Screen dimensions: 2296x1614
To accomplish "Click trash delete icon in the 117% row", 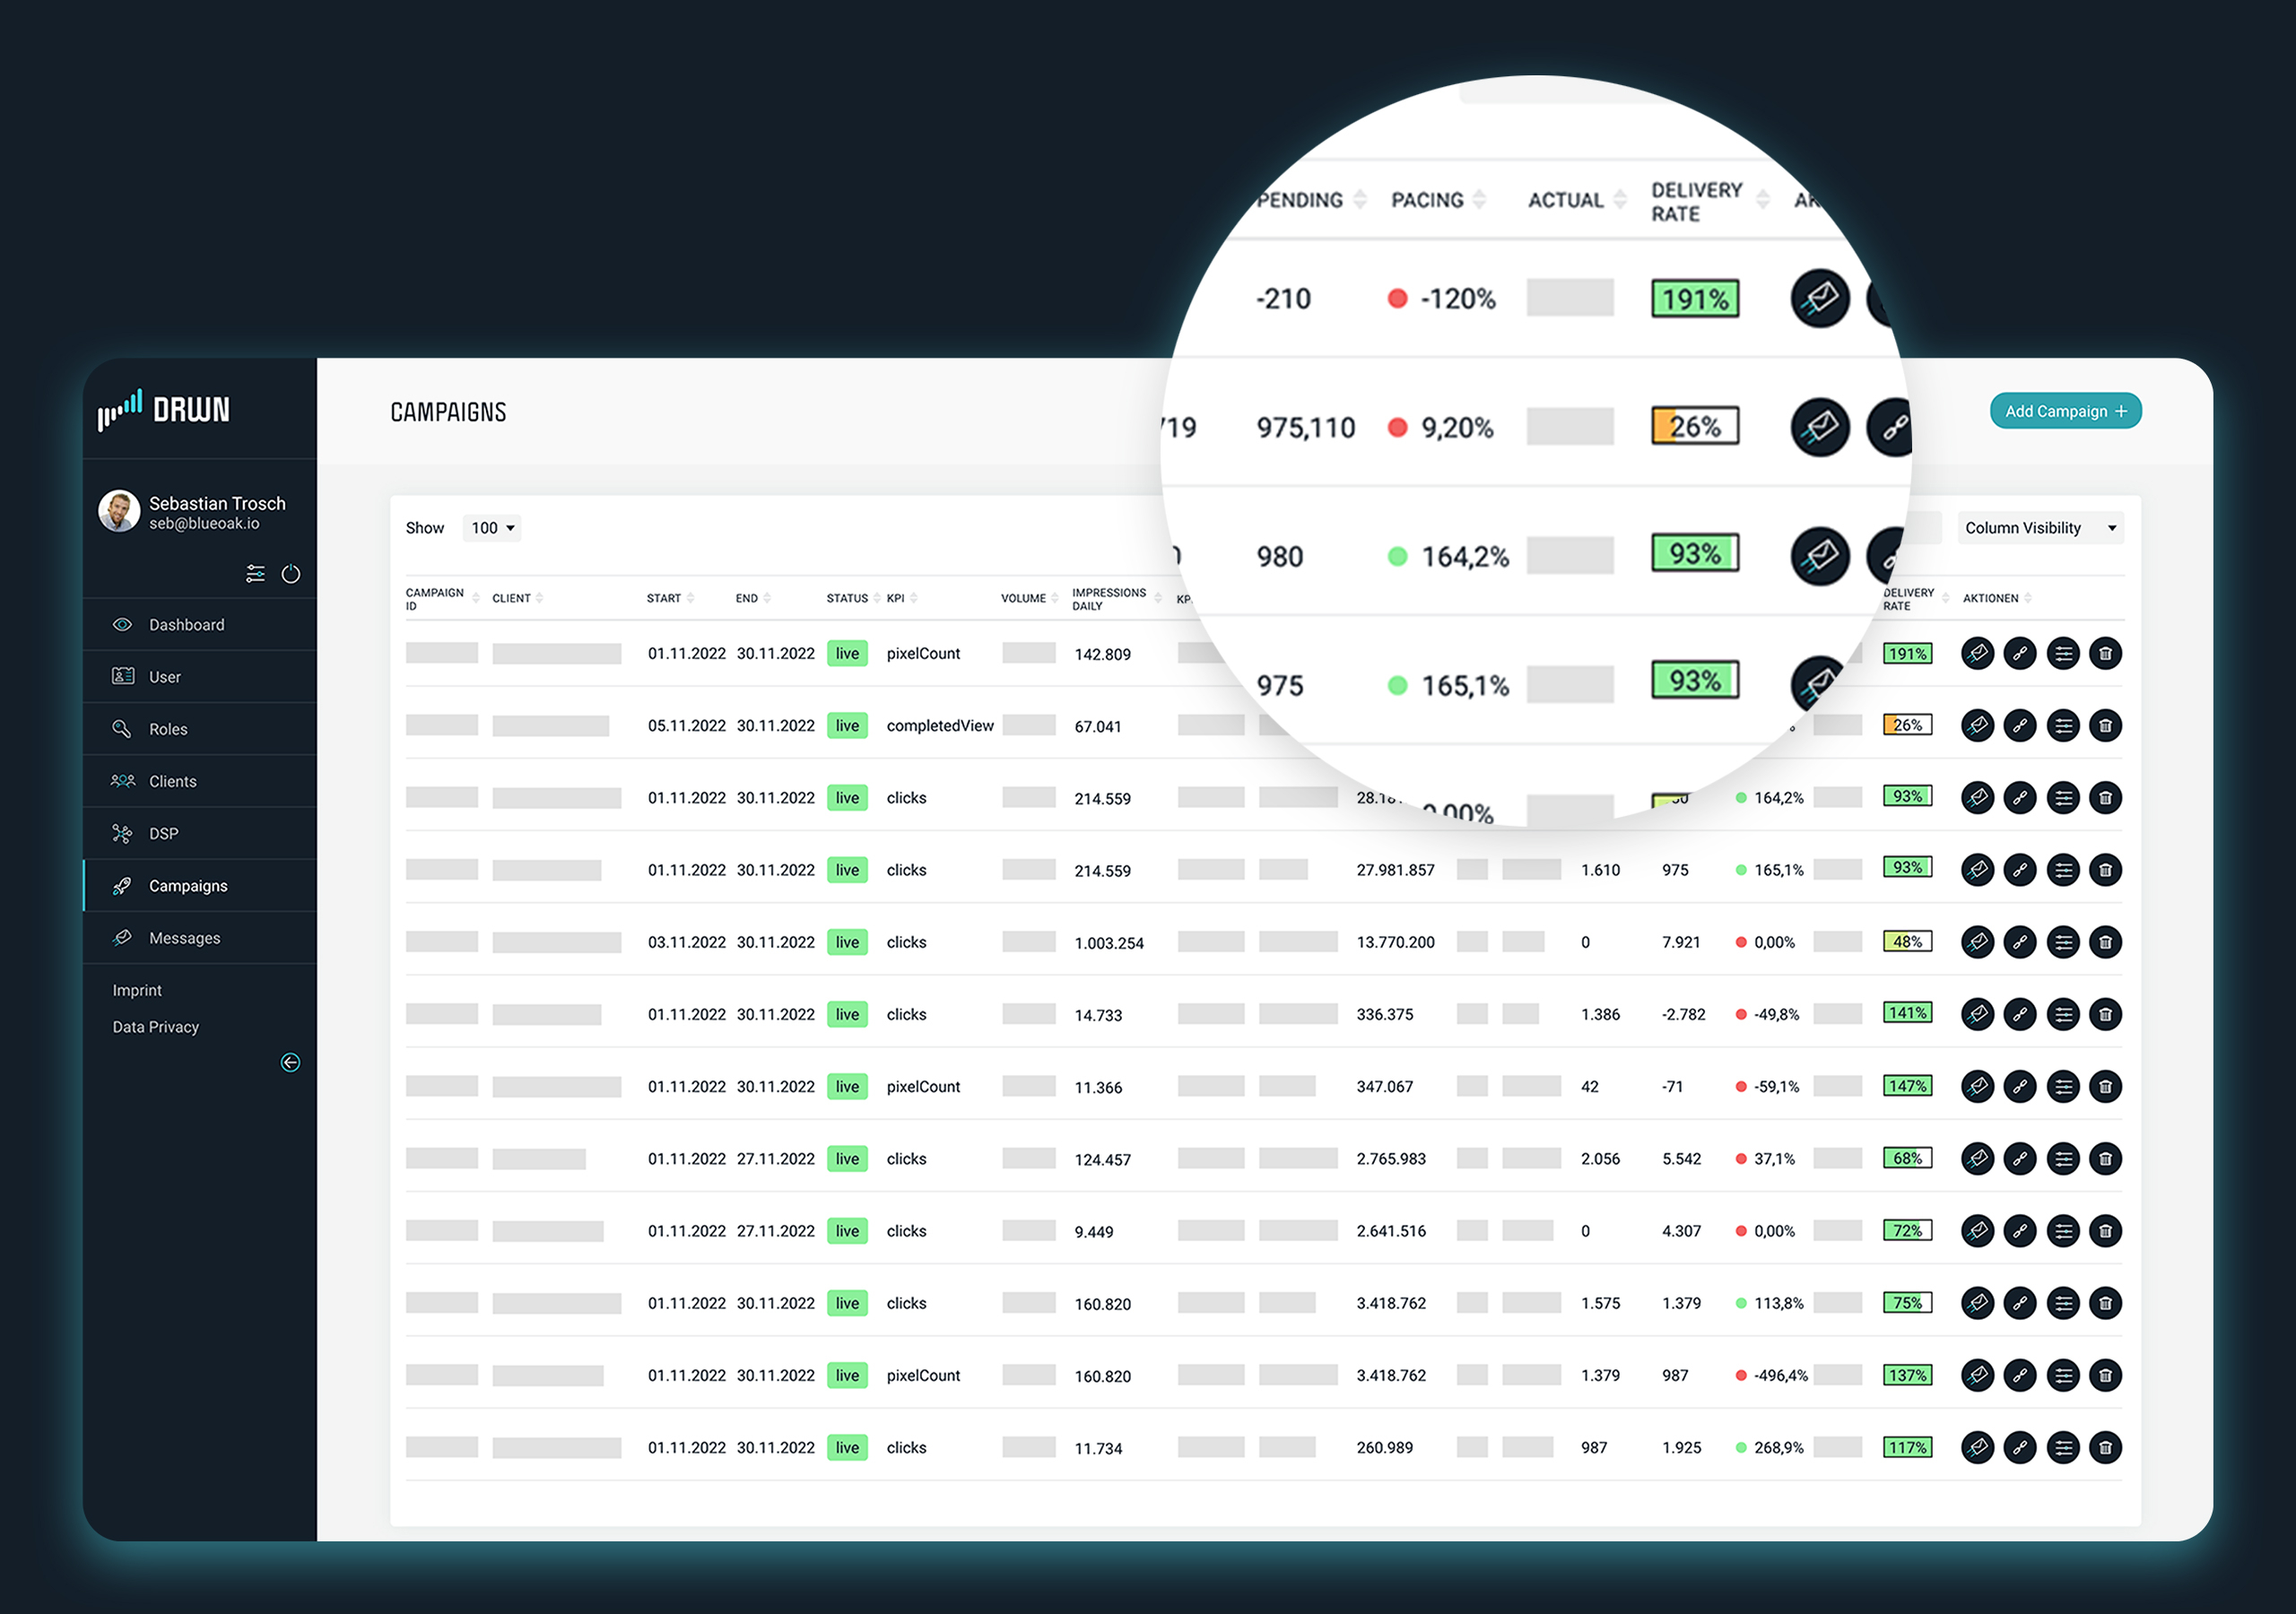I will pos(2105,1447).
